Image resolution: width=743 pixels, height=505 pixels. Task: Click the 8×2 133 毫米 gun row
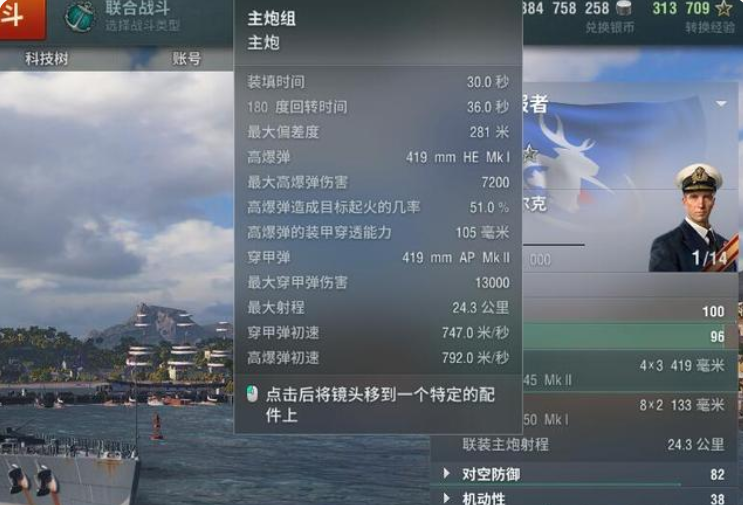(630, 411)
